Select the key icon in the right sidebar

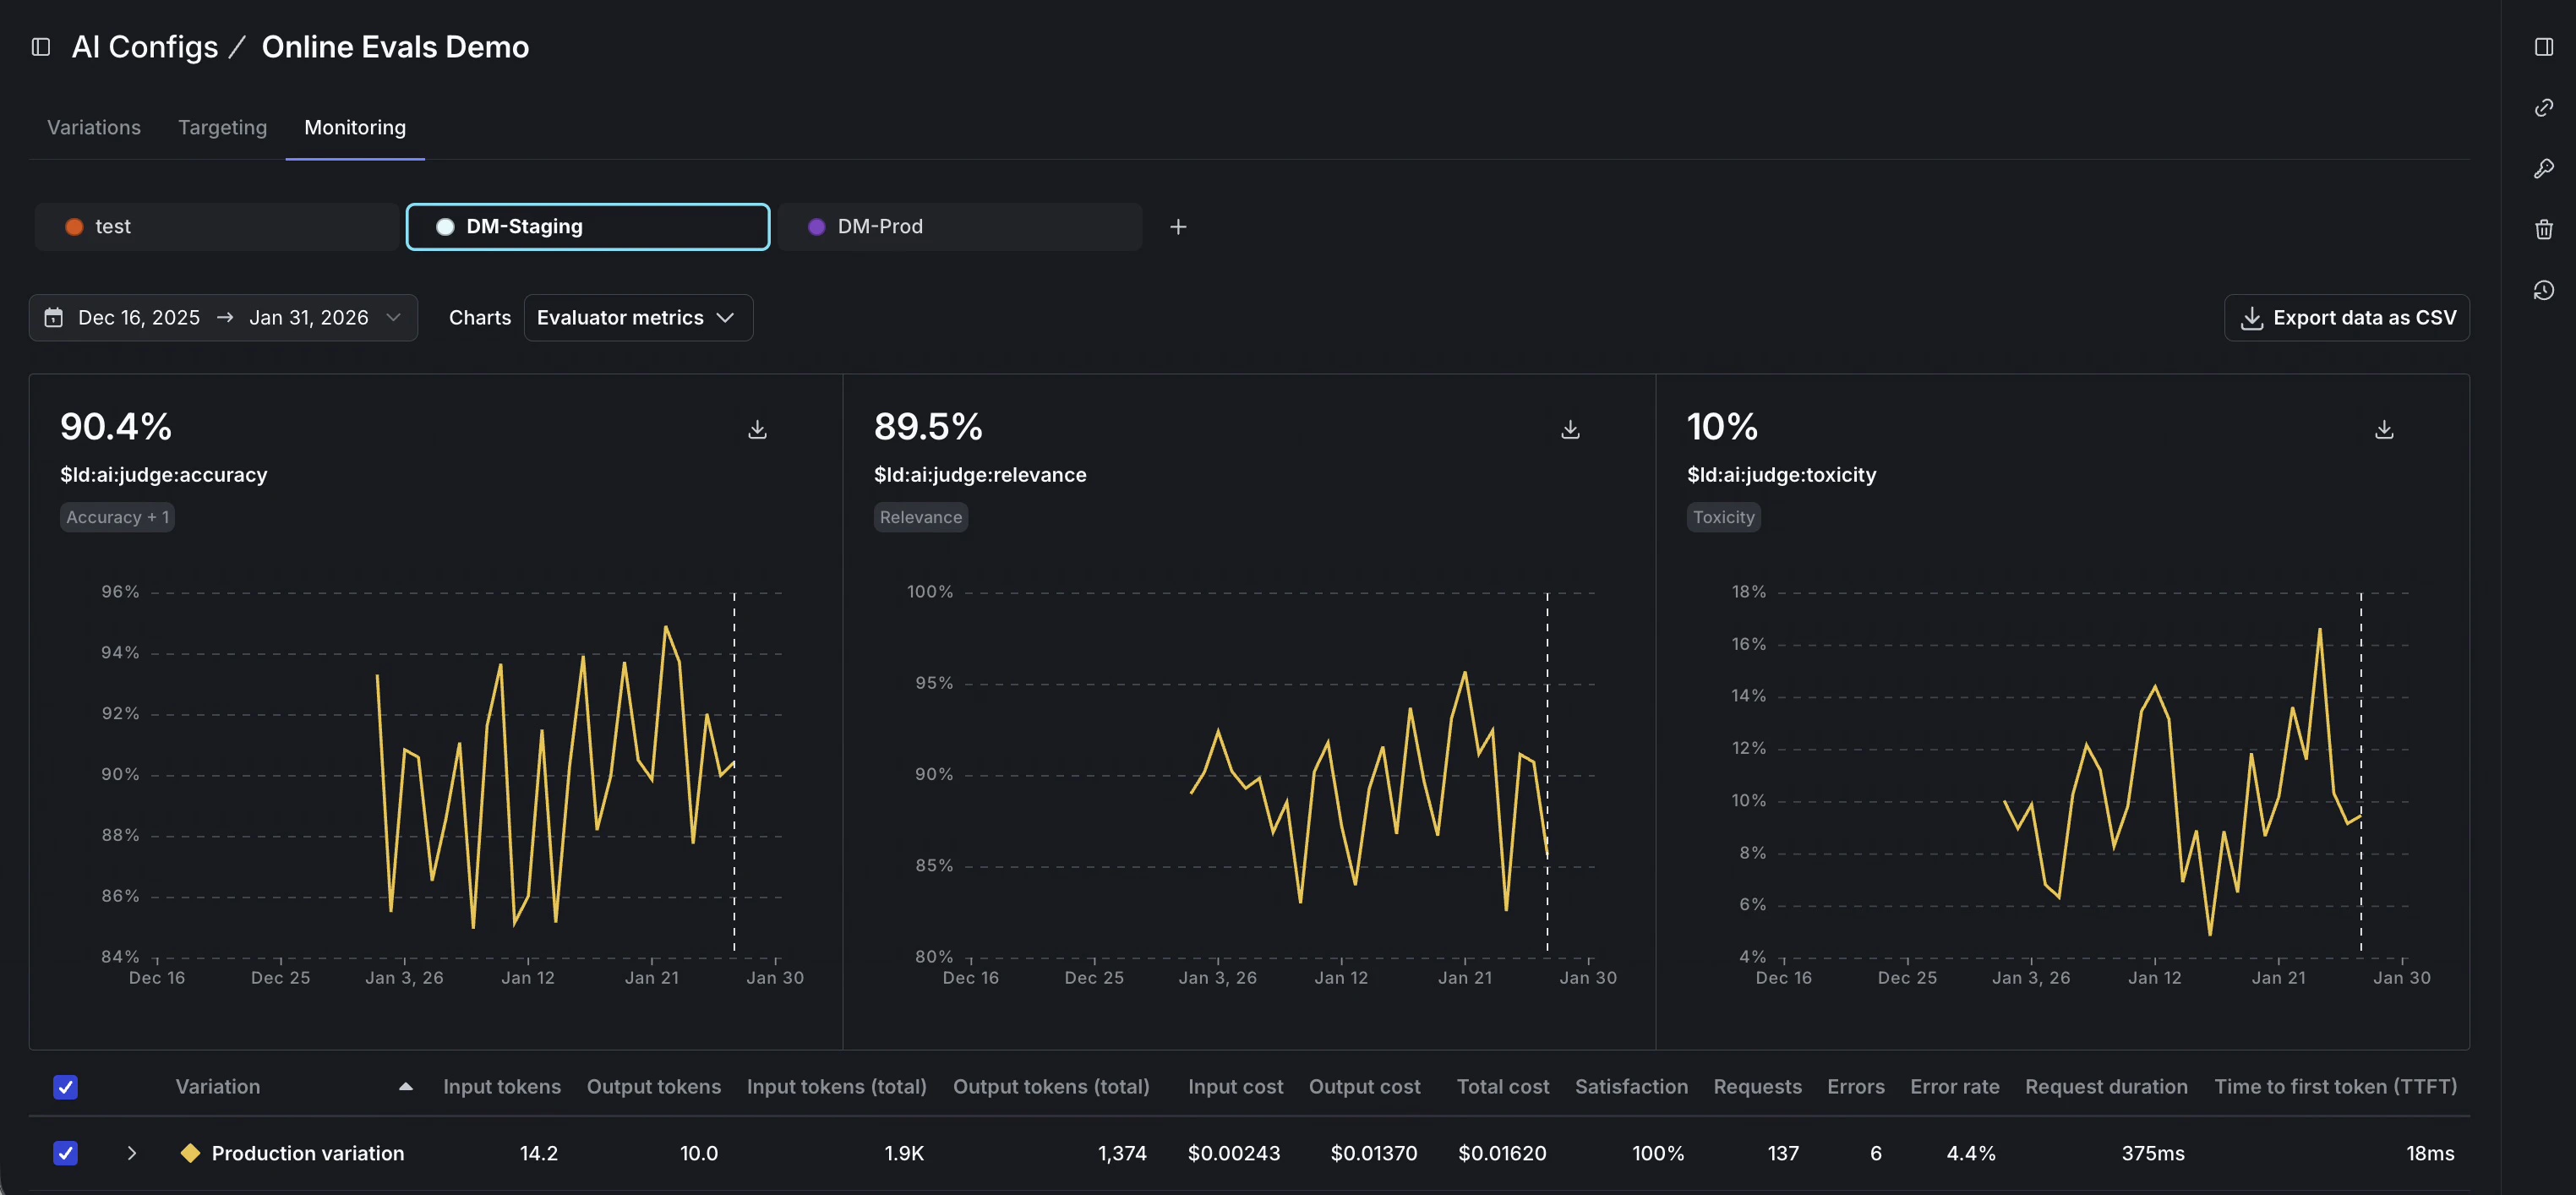pyautogui.click(x=2543, y=168)
